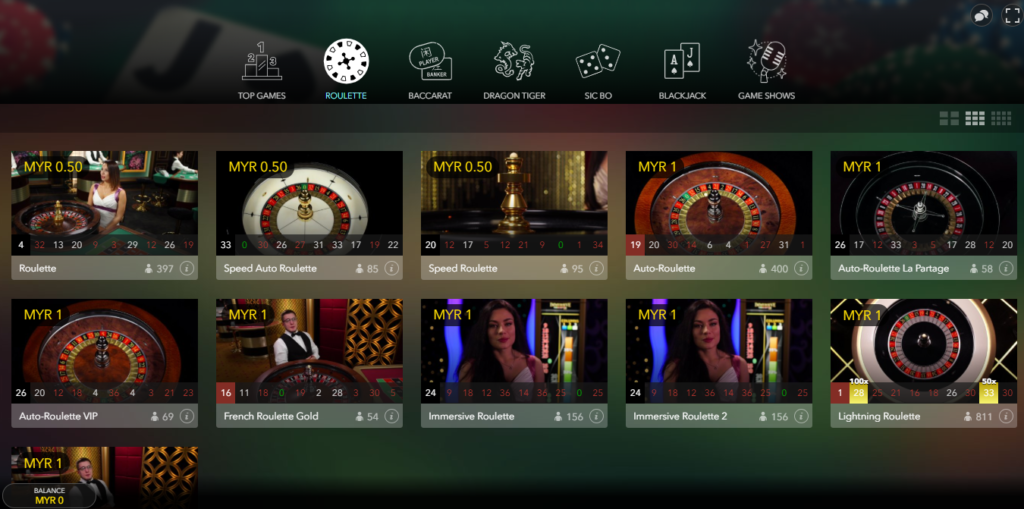Screen dimensions: 1024x509
Task: Launch Immersive Roulette 2 game
Action: click(x=719, y=363)
